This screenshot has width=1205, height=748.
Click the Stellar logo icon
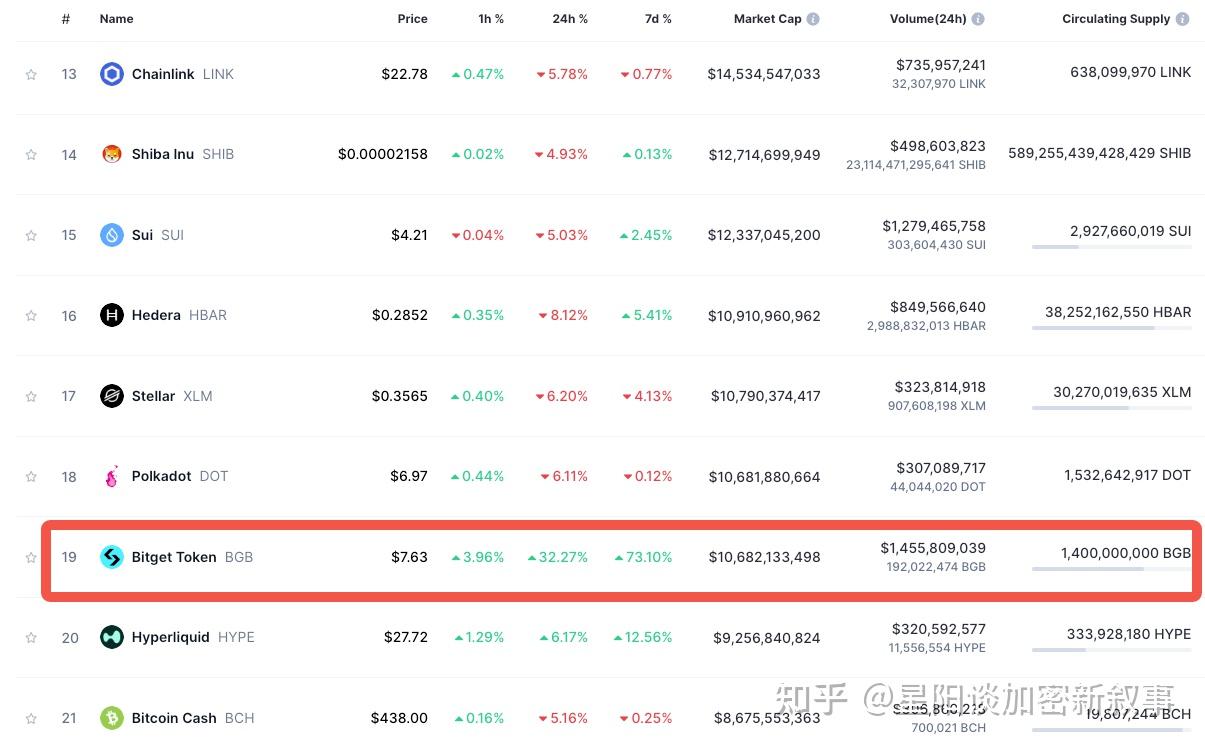tap(112, 396)
